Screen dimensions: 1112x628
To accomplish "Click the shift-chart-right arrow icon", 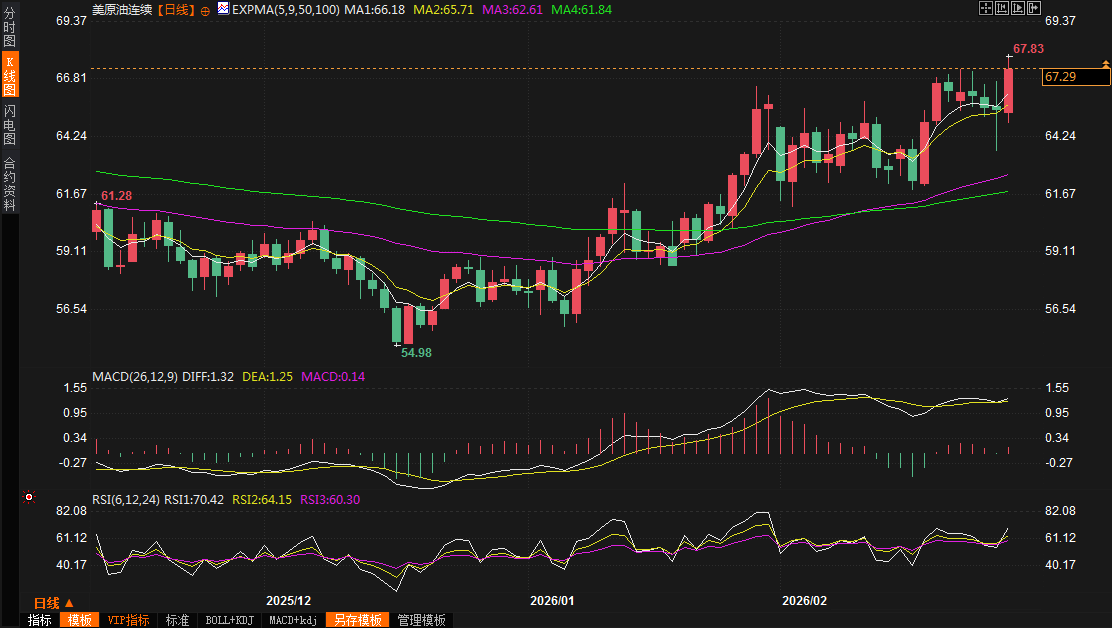I will click(1034, 8).
